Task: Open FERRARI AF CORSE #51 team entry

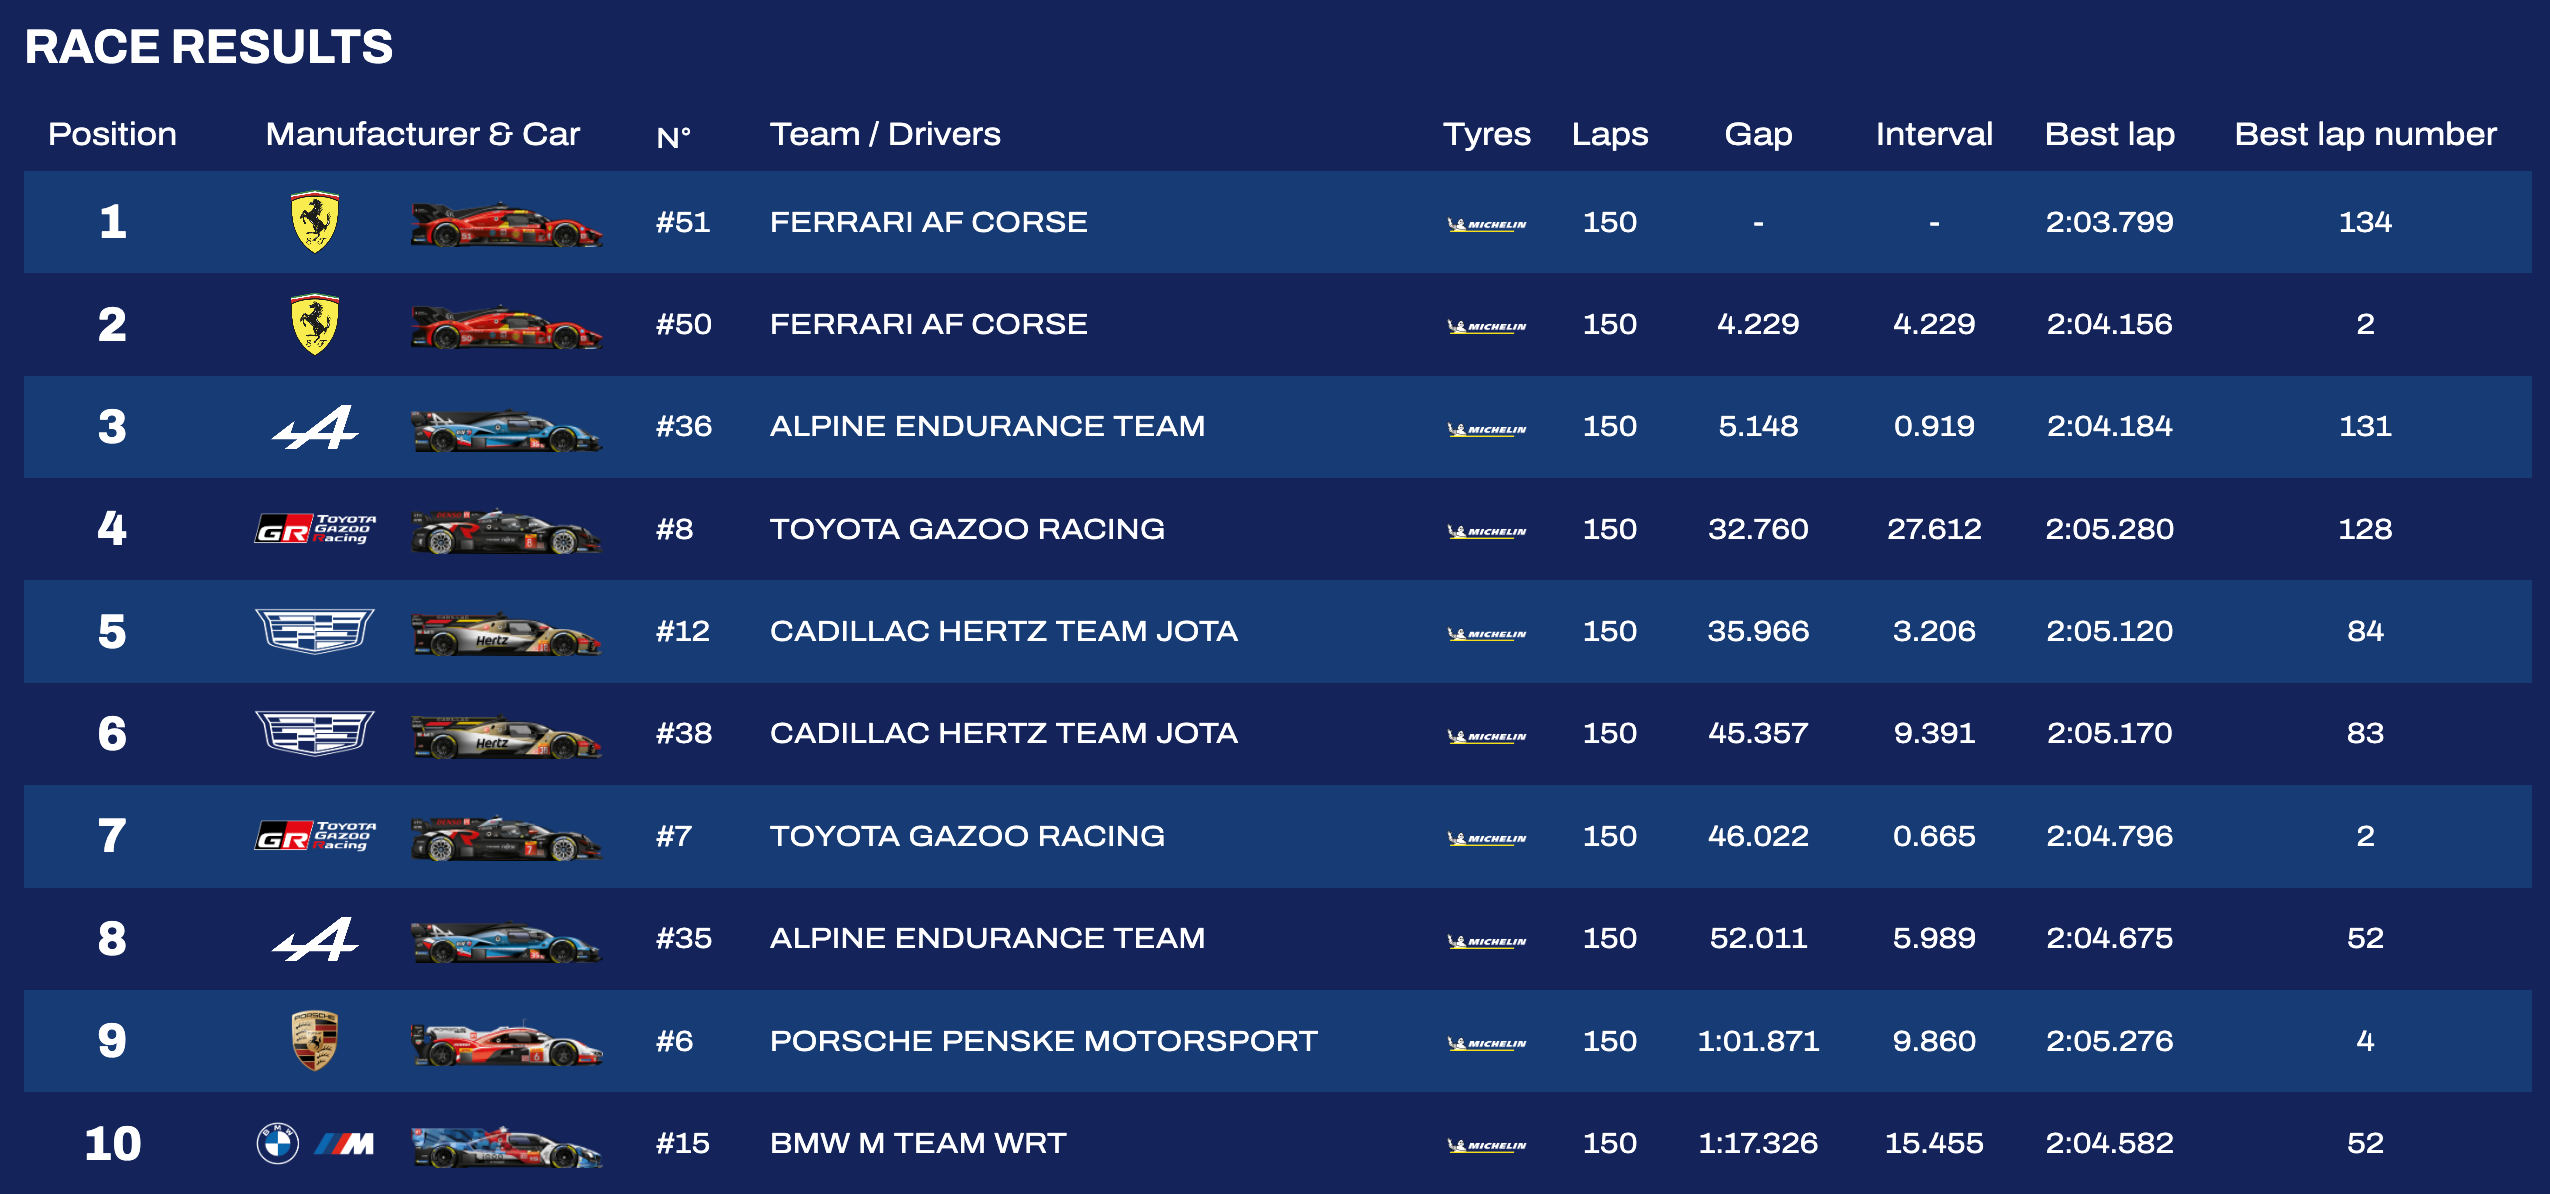Action: 928,222
